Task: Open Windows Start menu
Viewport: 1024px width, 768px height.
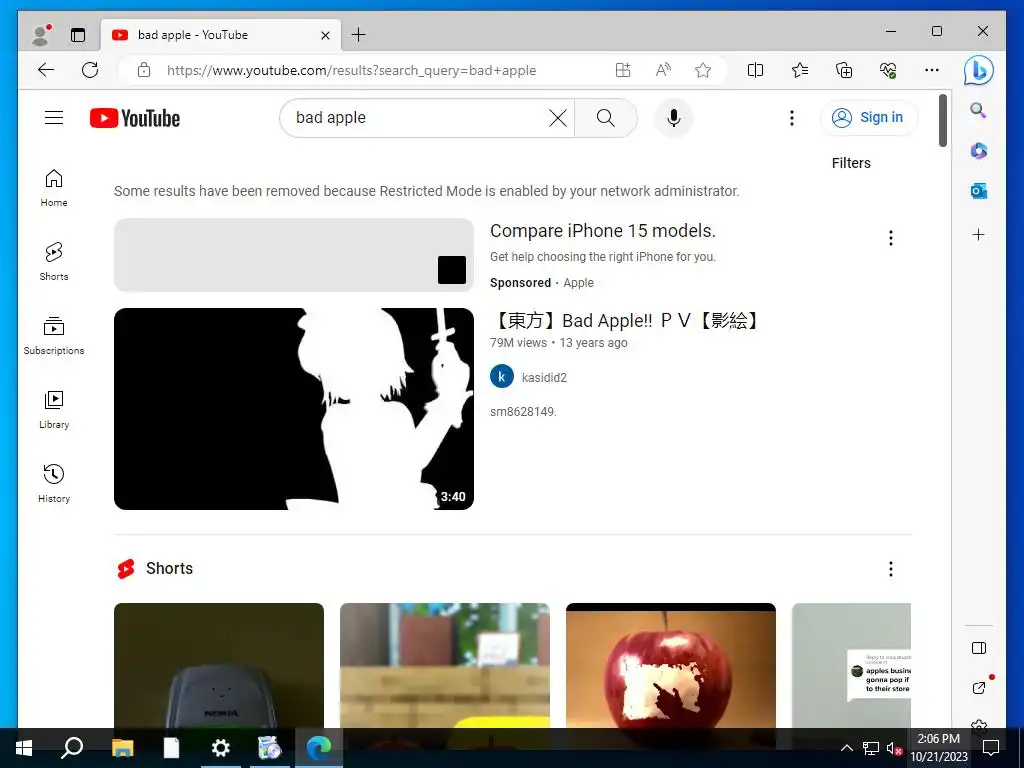Action: click(24, 748)
